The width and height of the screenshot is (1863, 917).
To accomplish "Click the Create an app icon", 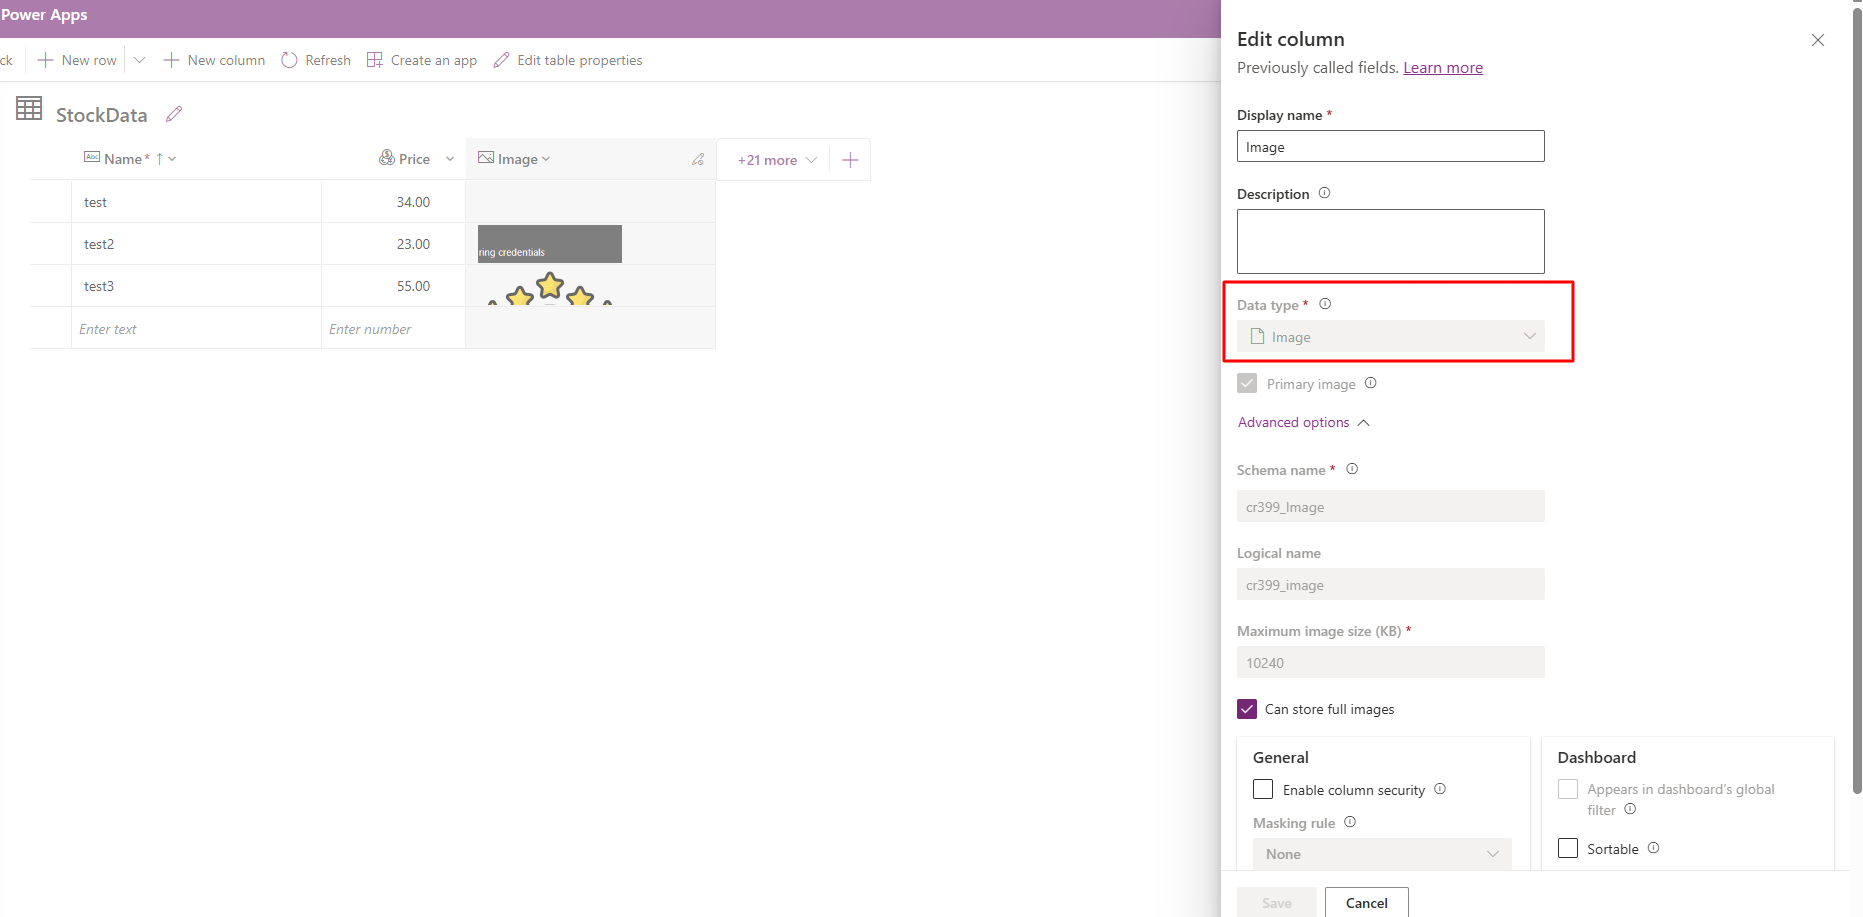I will pos(375,60).
